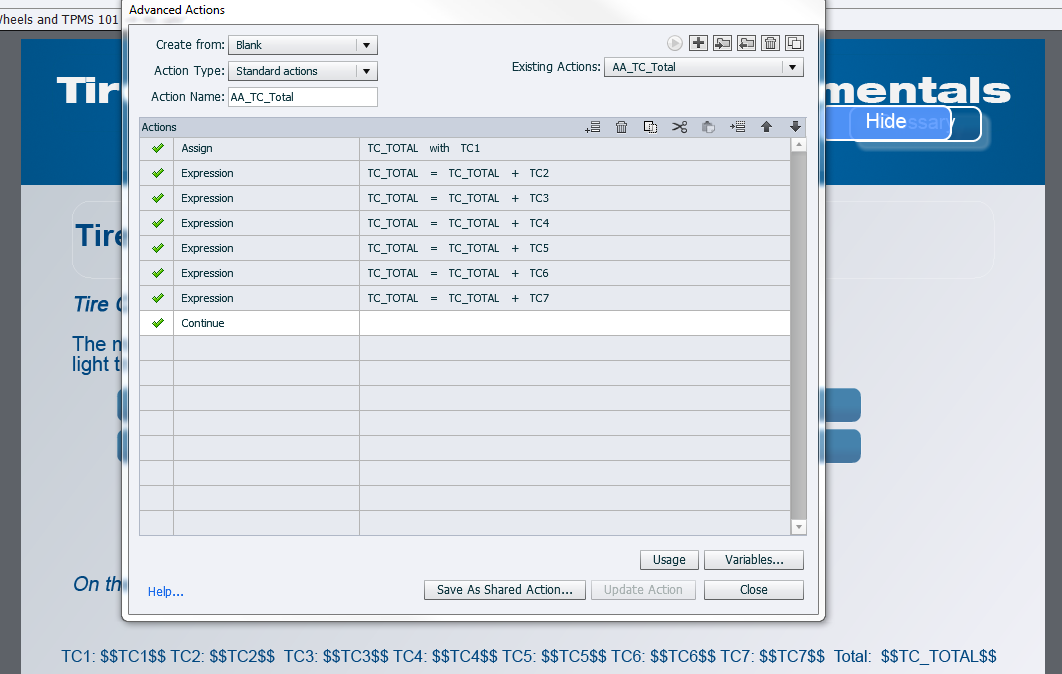Open the Help... link
This screenshot has height=674, width=1062.
tap(166, 592)
